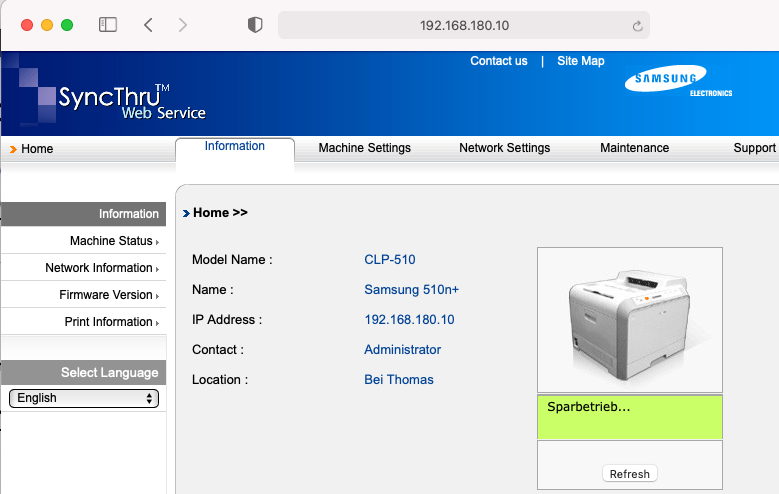Image resolution: width=779 pixels, height=494 pixels.
Task: Expand the arrow next to Network Information
Action: coord(157,269)
